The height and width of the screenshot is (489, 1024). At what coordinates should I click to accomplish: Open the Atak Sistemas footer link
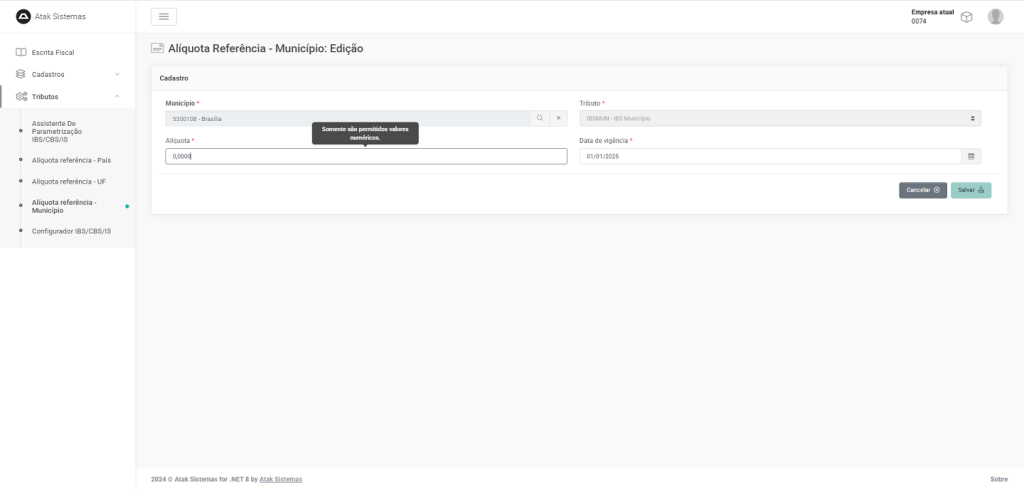point(281,480)
